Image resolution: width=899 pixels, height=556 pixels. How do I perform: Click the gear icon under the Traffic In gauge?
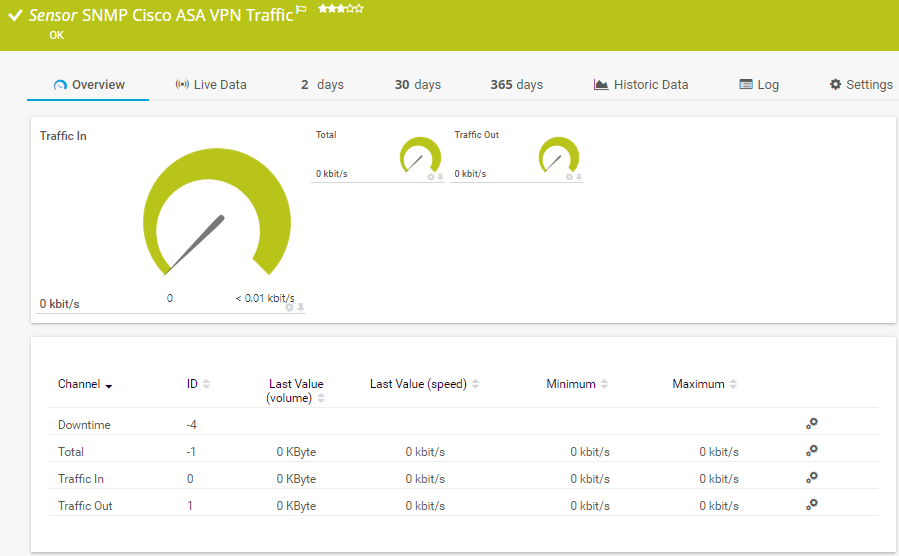(x=290, y=307)
